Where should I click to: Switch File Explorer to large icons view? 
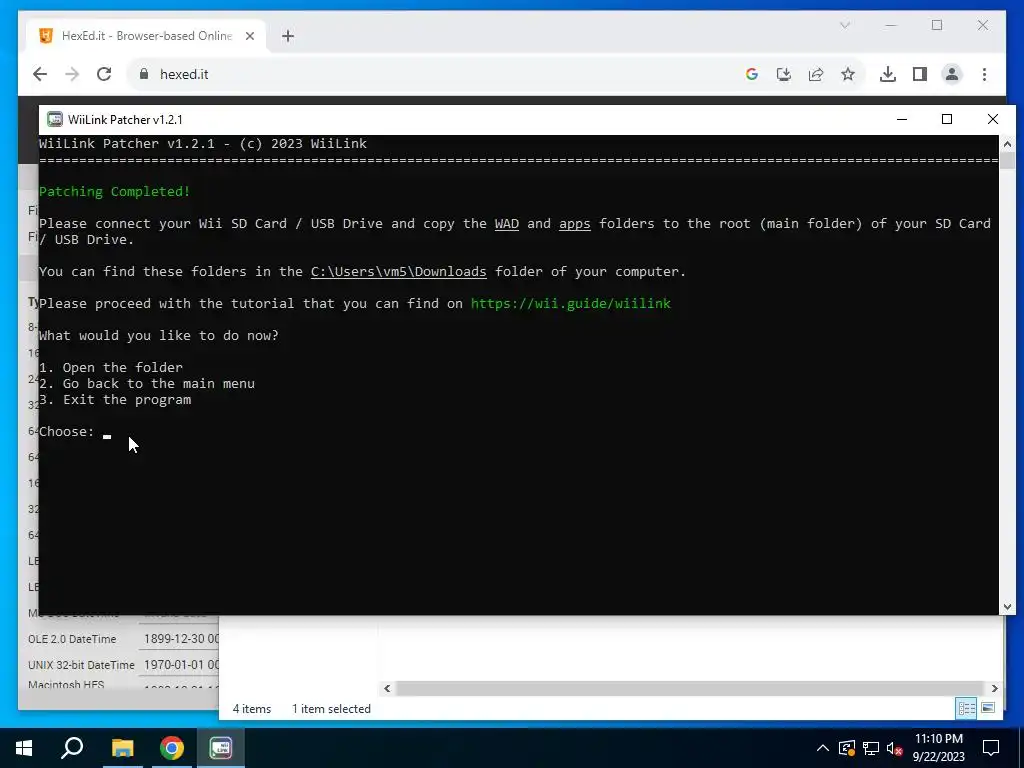pyautogui.click(x=988, y=709)
